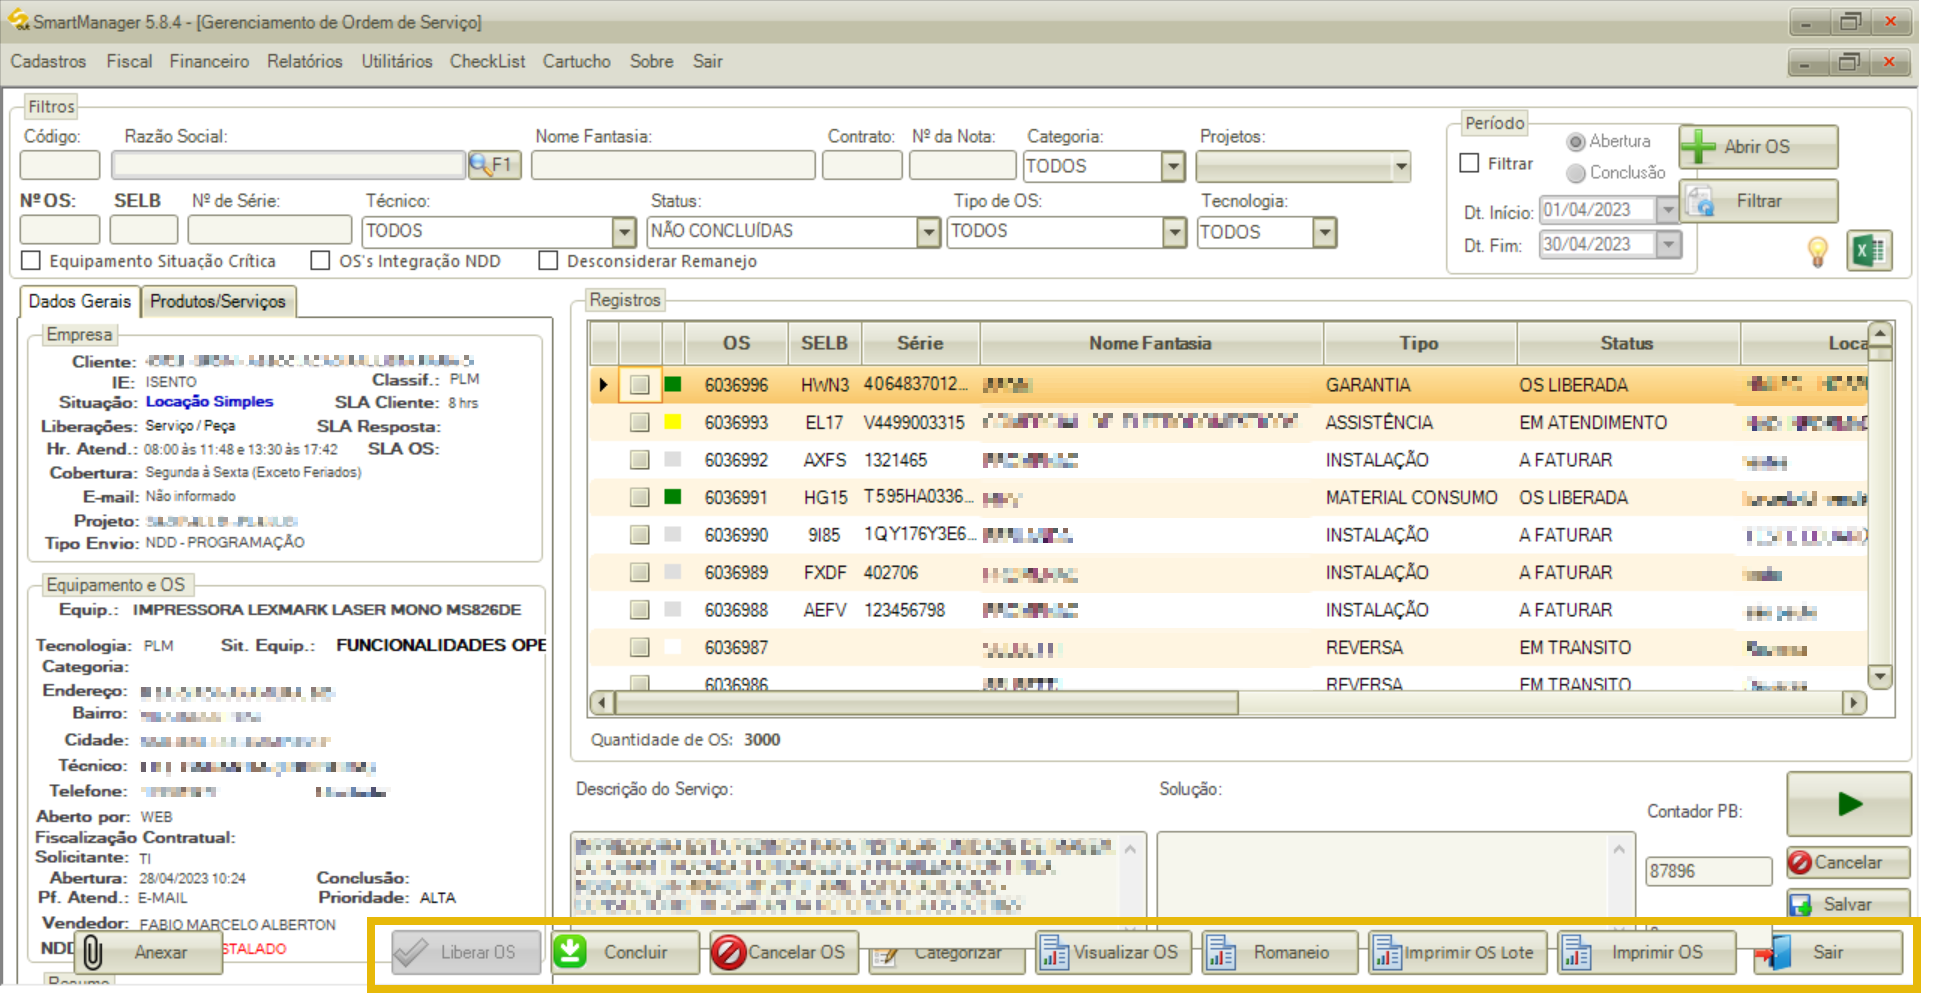Click the Romaneio report button
The height and width of the screenshot is (1004, 1940).
click(1280, 952)
